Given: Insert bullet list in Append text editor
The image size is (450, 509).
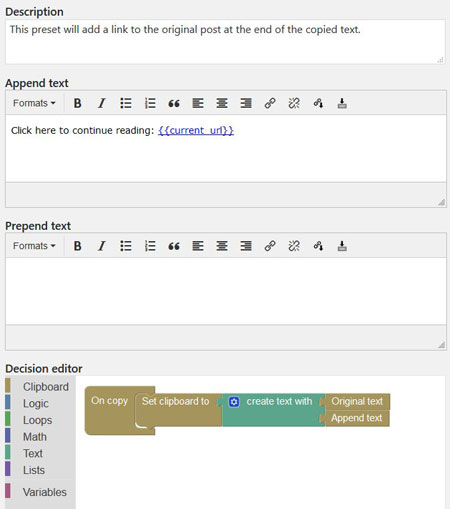Looking at the screenshot, I should pyautogui.click(x=126, y=103).
